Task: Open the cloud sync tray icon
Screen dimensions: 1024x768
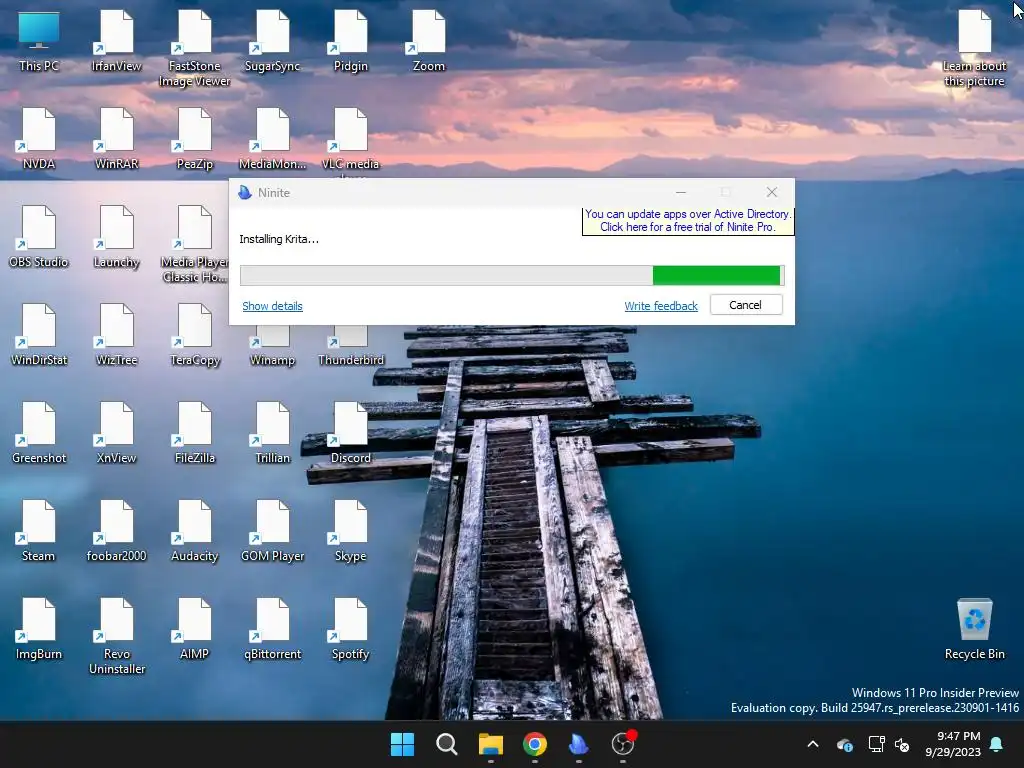Action: tap(845, 744)
